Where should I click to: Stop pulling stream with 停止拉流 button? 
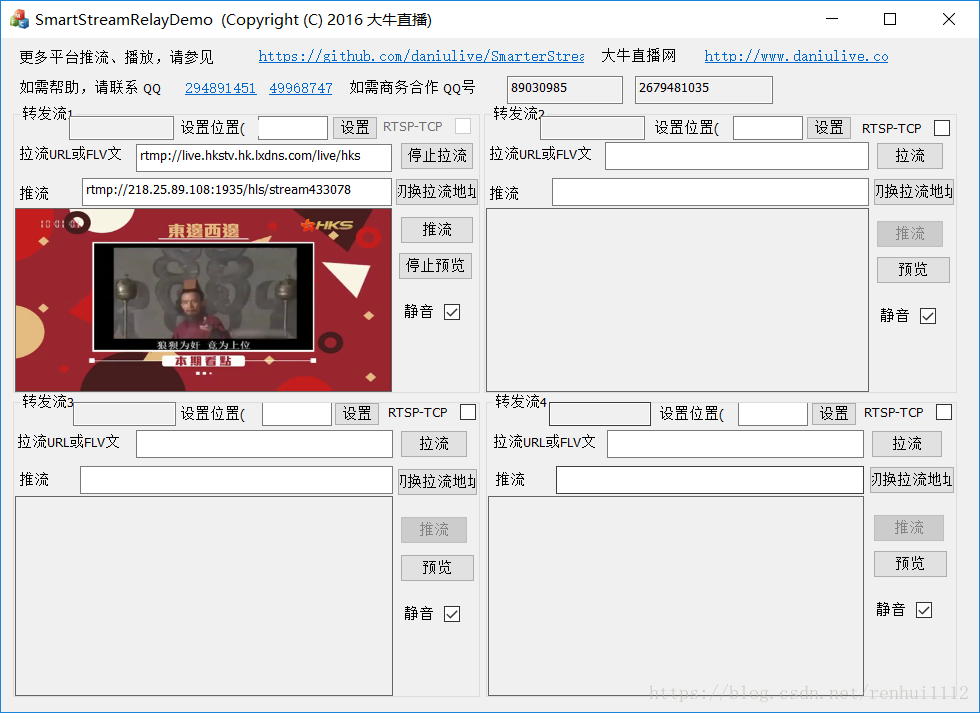point(437,156)
